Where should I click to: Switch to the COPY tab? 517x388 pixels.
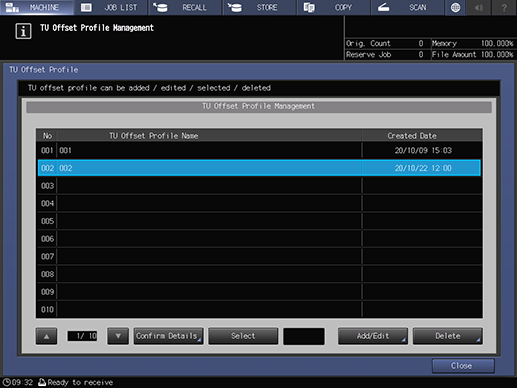(334, 7)
